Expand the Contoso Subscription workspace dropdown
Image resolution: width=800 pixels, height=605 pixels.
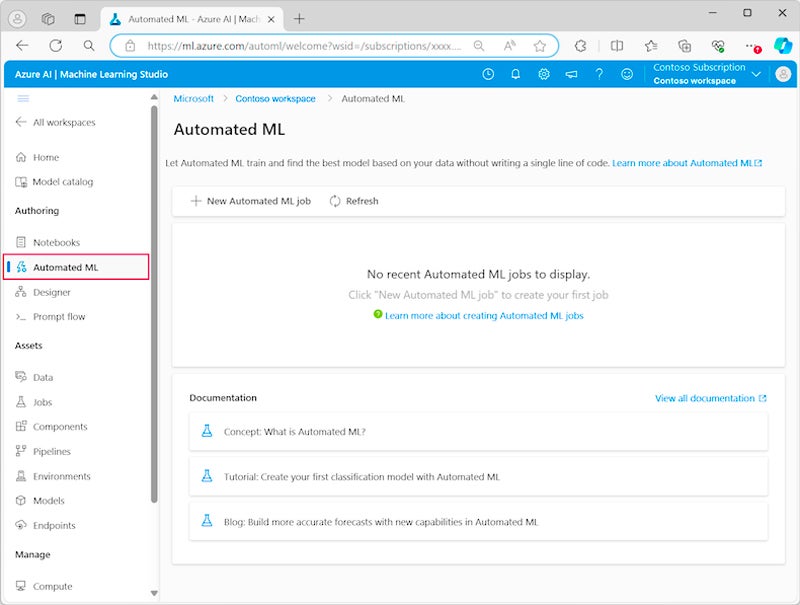click(756, 74)
